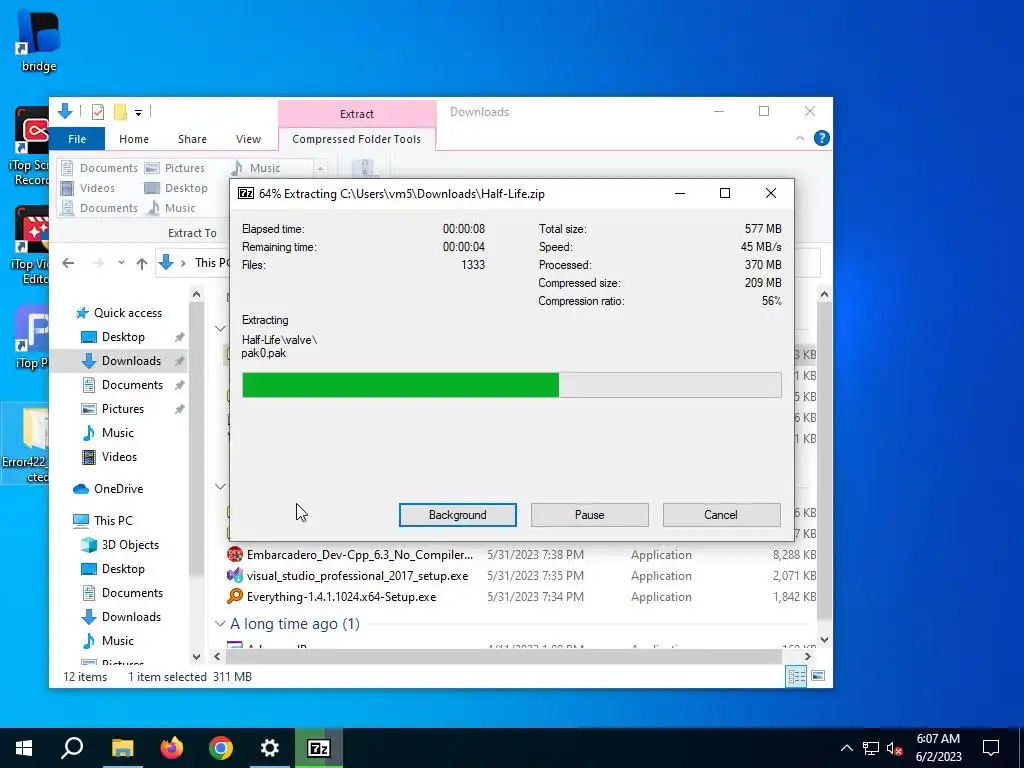The image size is (1024, 768).
Task: Open recent locations dropdown arrow
Action: click(x=121, y=263)
